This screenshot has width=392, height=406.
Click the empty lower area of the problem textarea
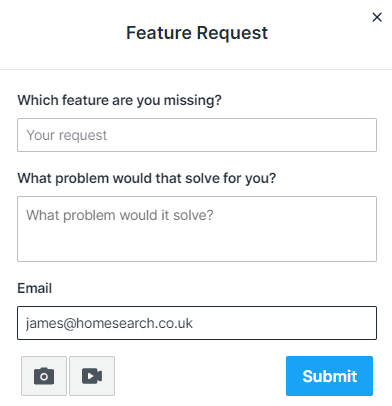click(x=197, y=245)
